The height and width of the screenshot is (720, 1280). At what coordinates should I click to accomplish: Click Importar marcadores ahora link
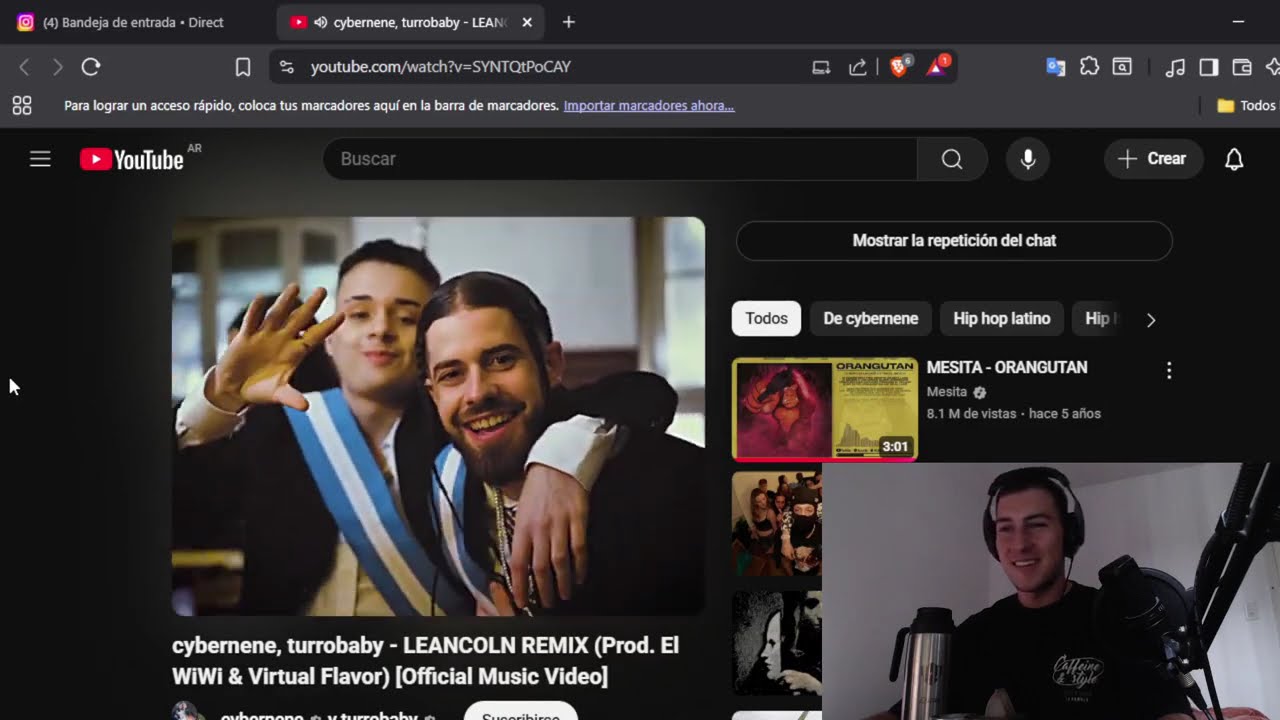pyautogui.click(x=649, y=105)
